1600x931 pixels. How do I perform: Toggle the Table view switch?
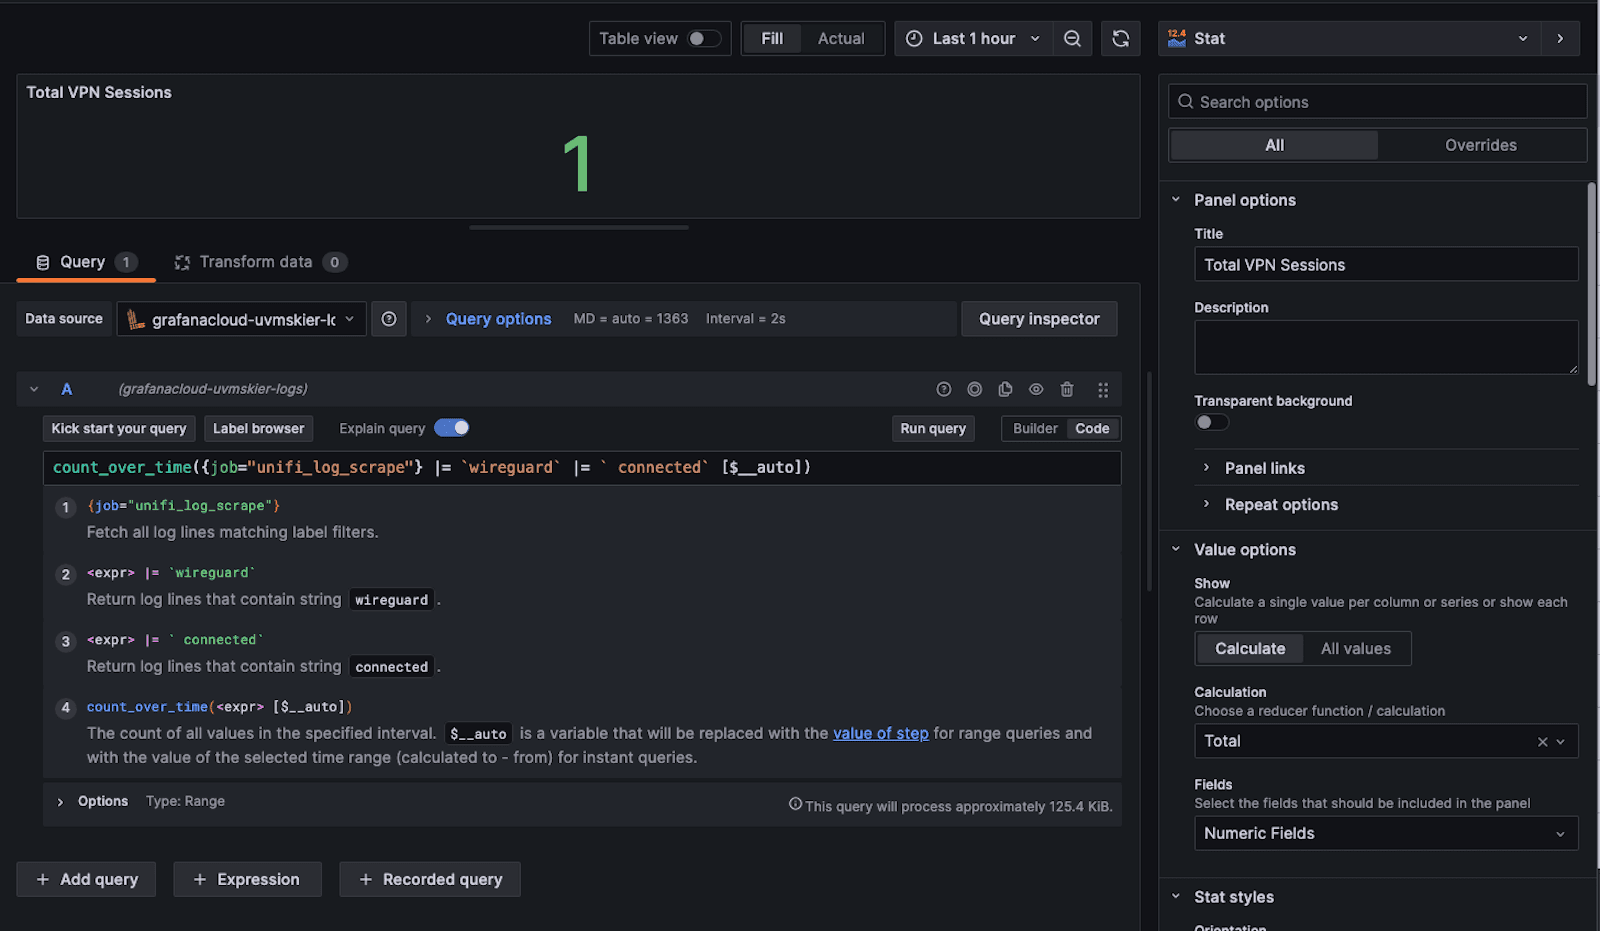[x=704, y=39]
